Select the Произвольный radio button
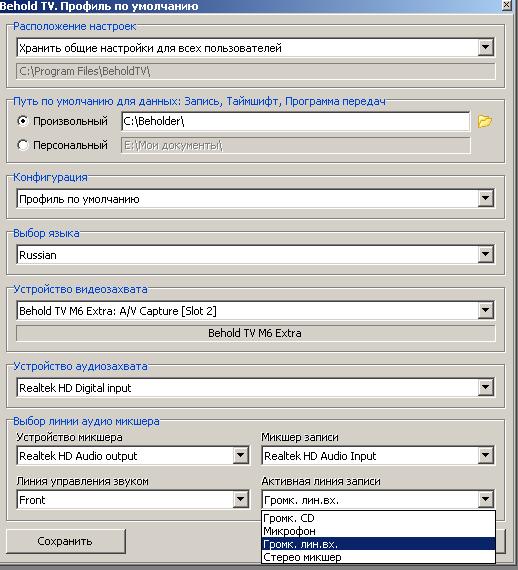This screenshot has width=518, height=570. pos(23,121)
